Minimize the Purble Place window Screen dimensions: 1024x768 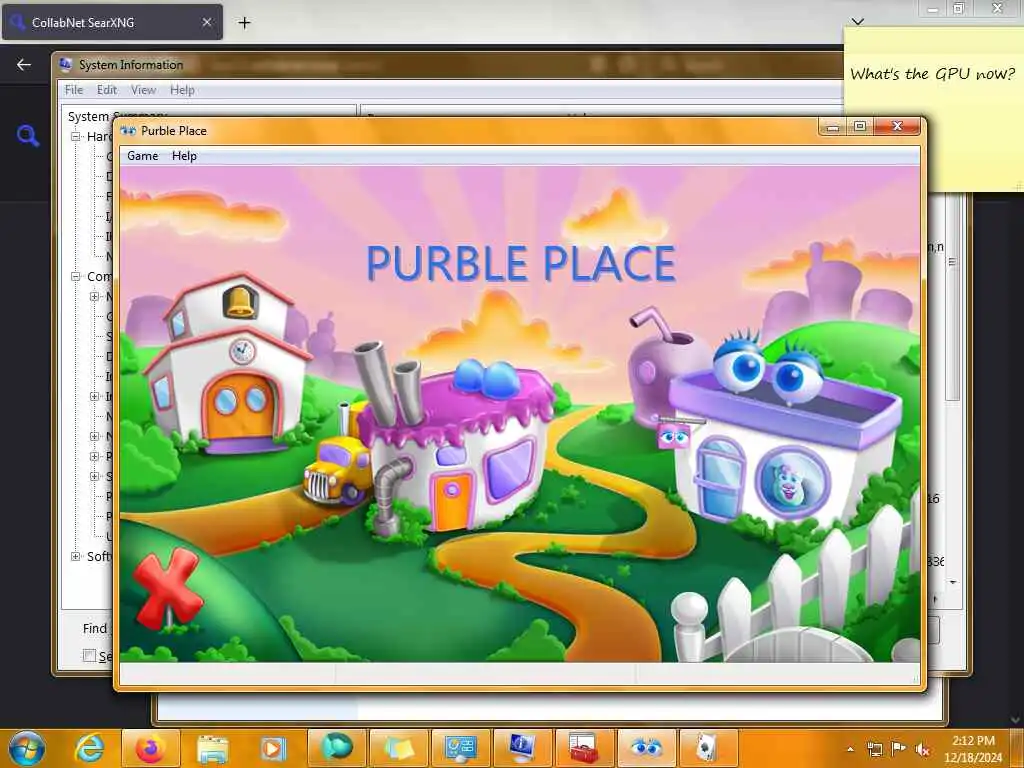(833, 127)
